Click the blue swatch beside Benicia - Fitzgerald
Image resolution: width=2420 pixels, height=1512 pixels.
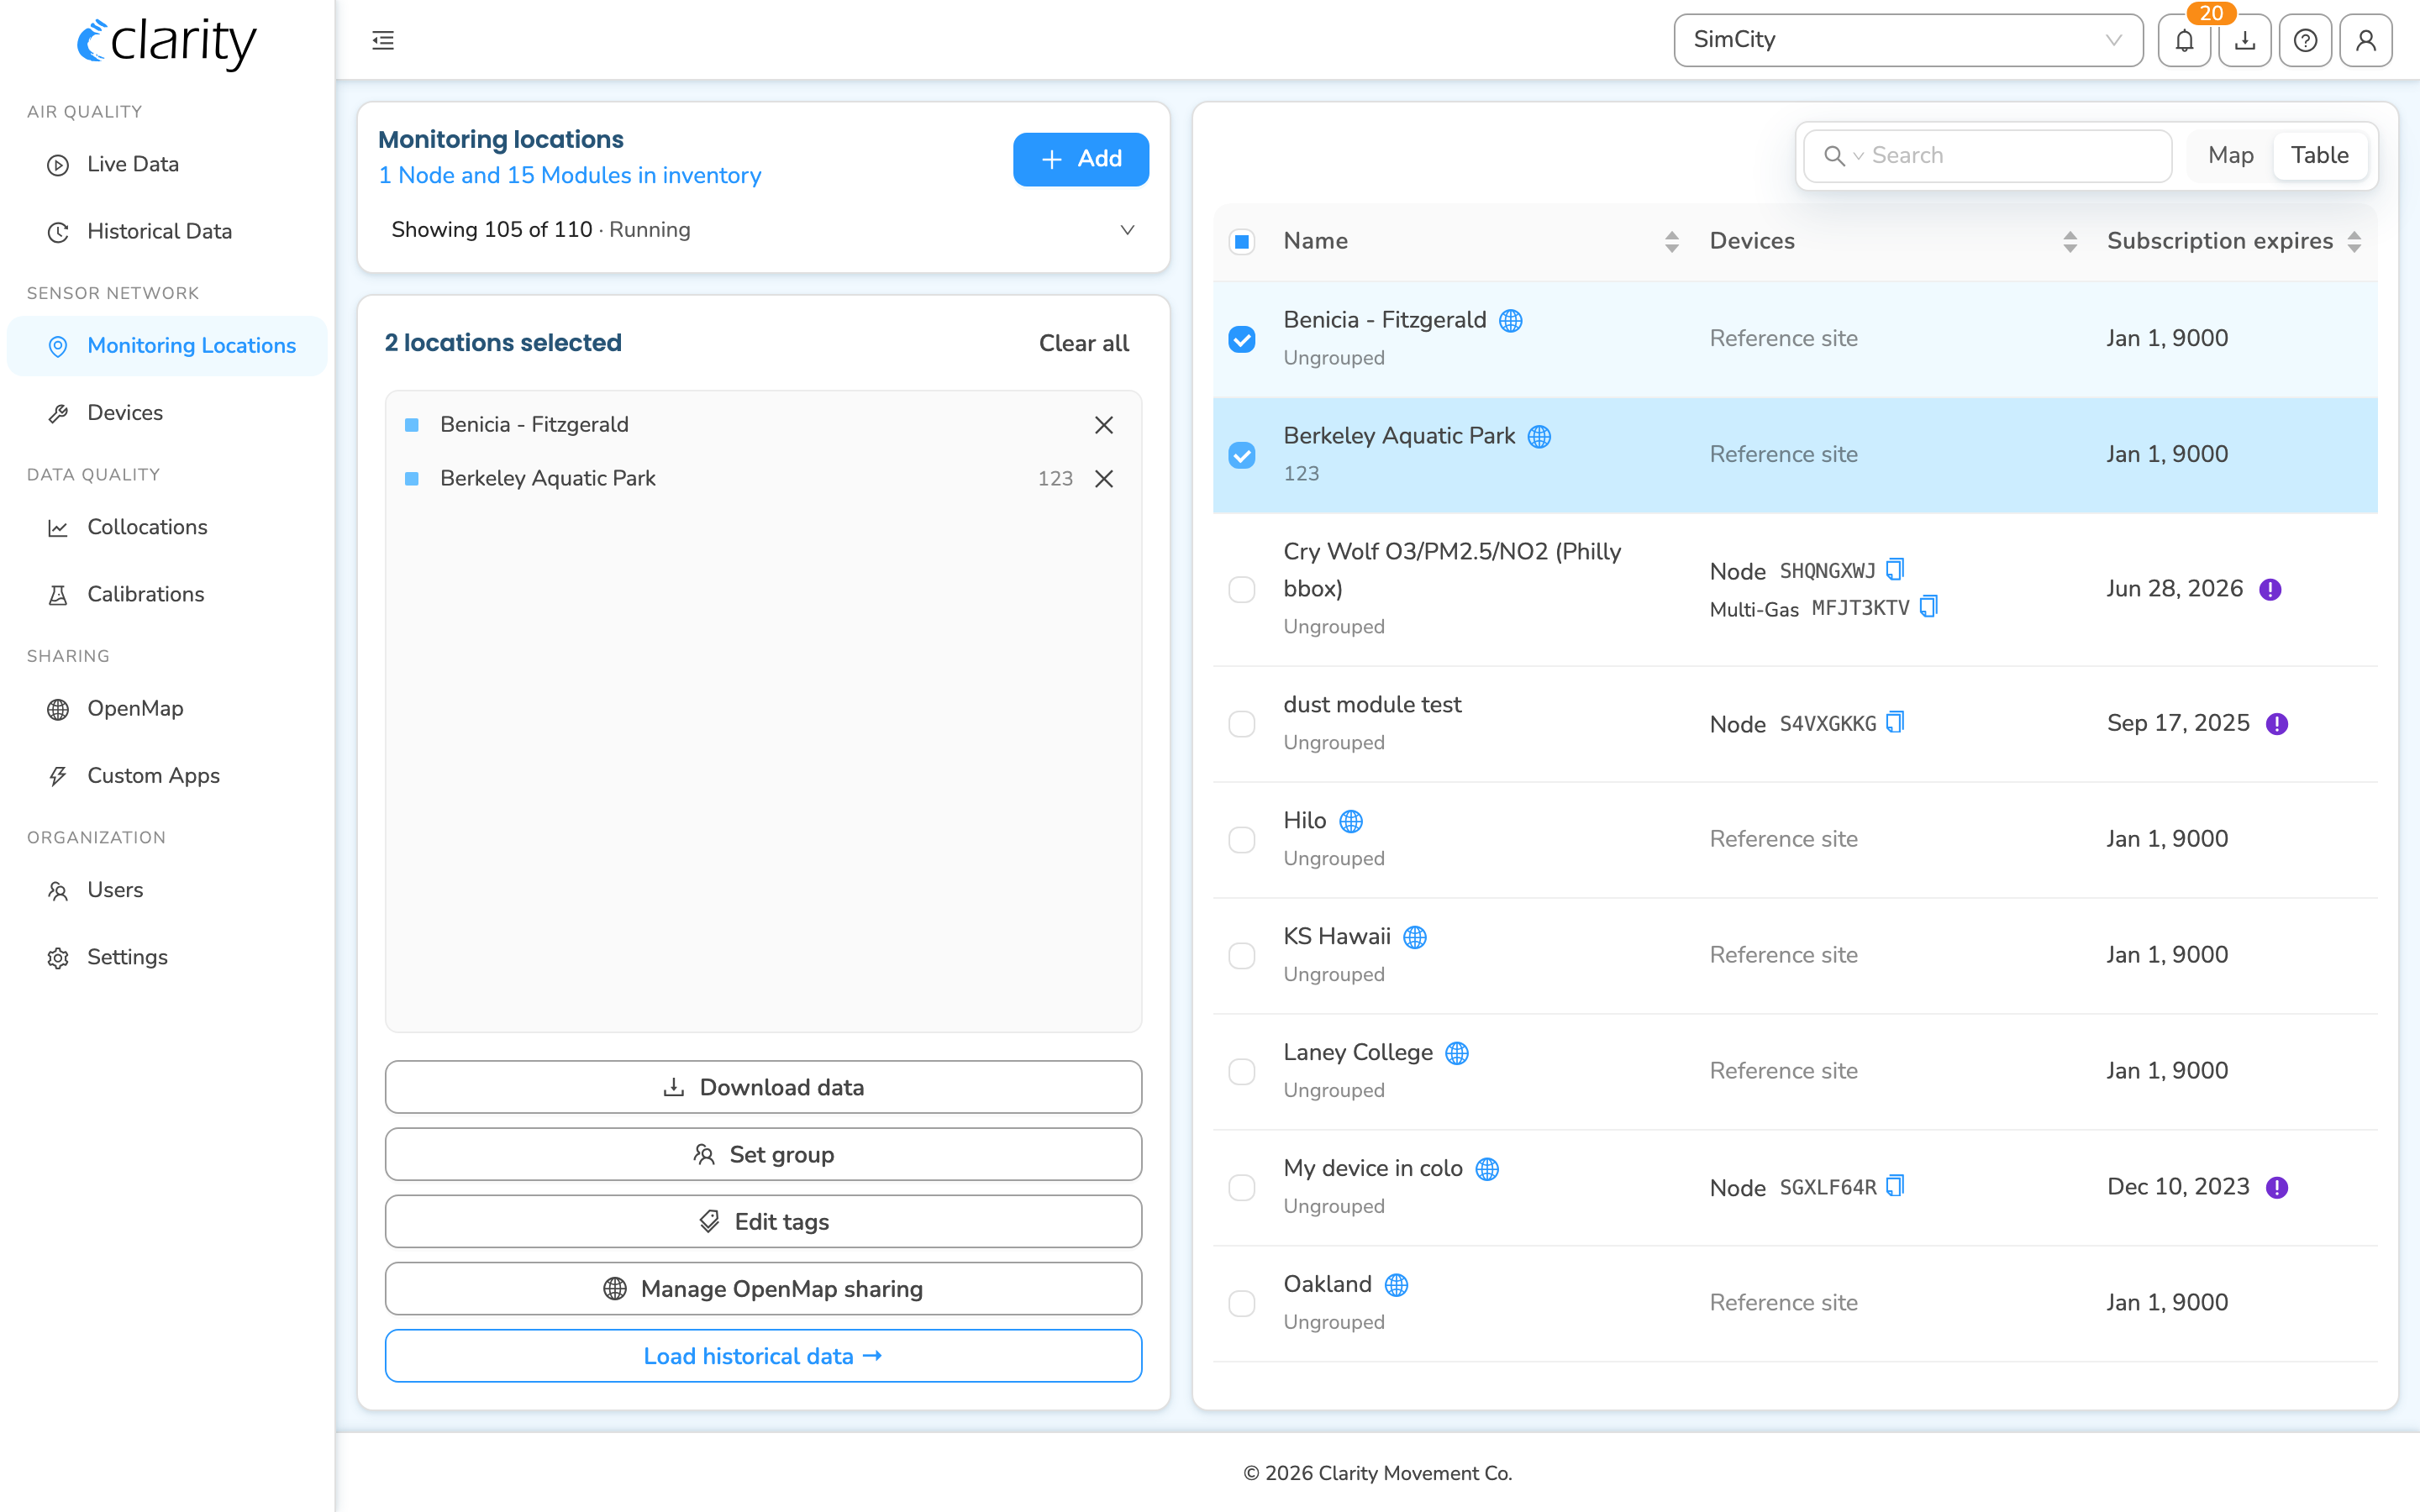click(x=411, y=425)
